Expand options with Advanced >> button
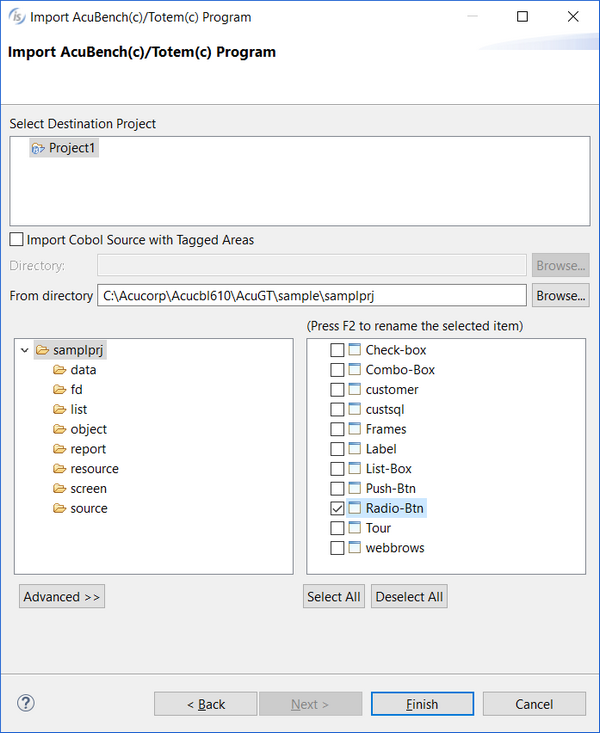Screen dimensions: 600x733 pos(62,596)
